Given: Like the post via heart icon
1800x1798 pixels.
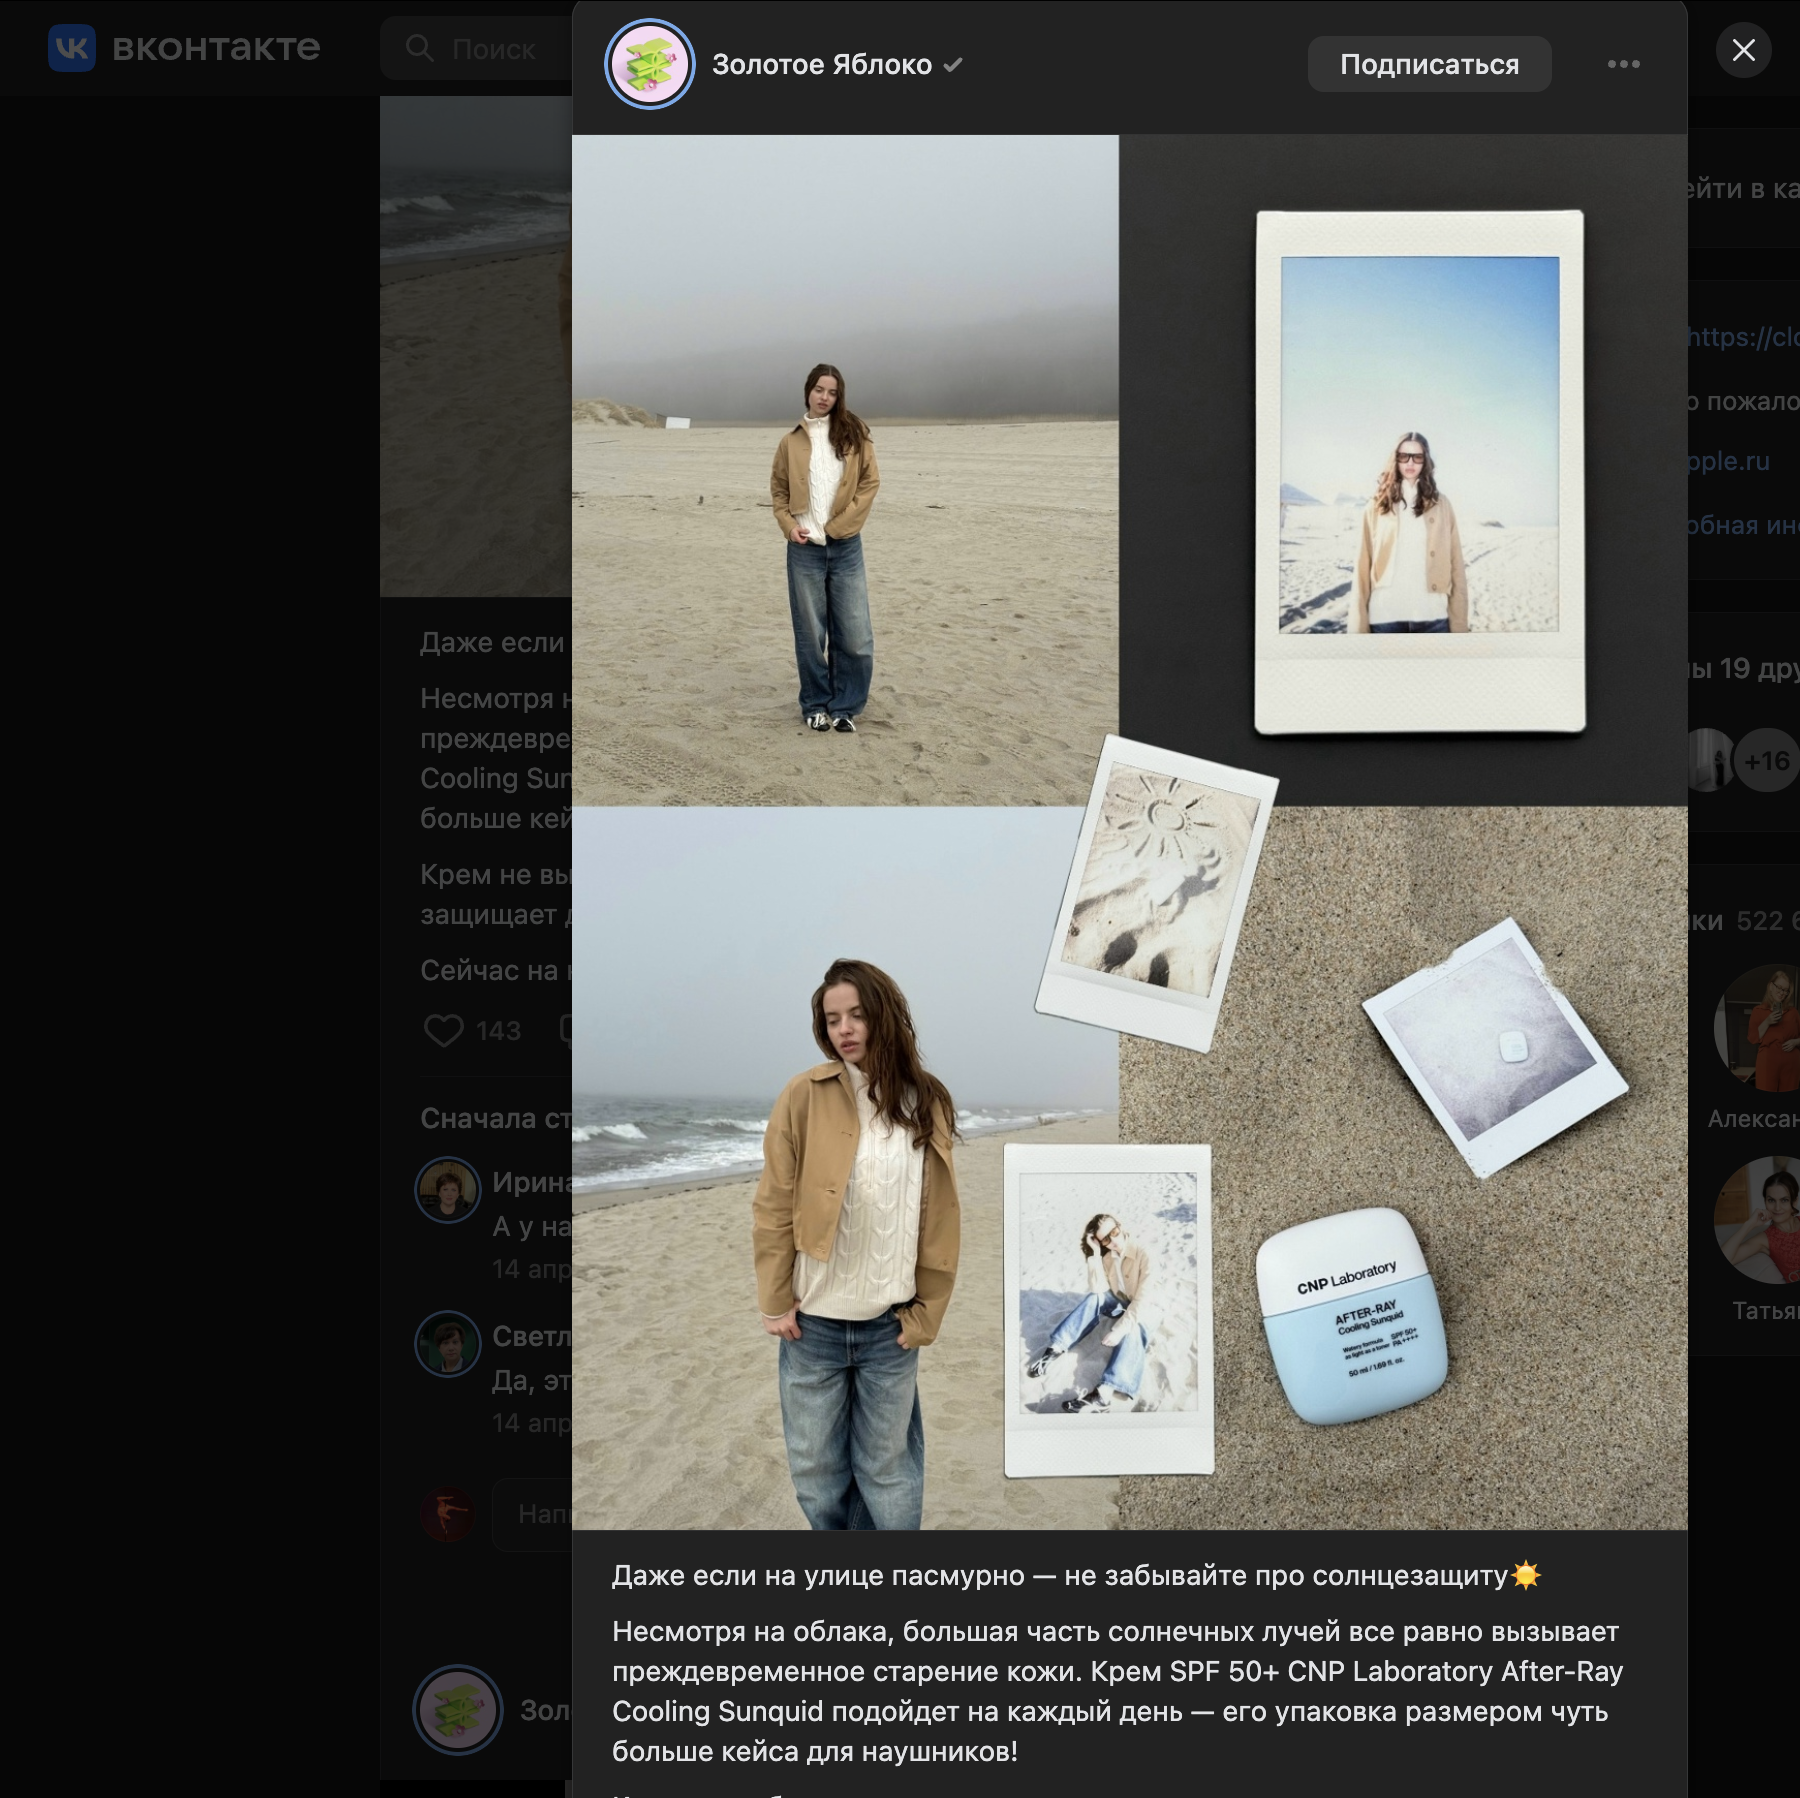Looking at the screenshot, I should point(444,1030).
